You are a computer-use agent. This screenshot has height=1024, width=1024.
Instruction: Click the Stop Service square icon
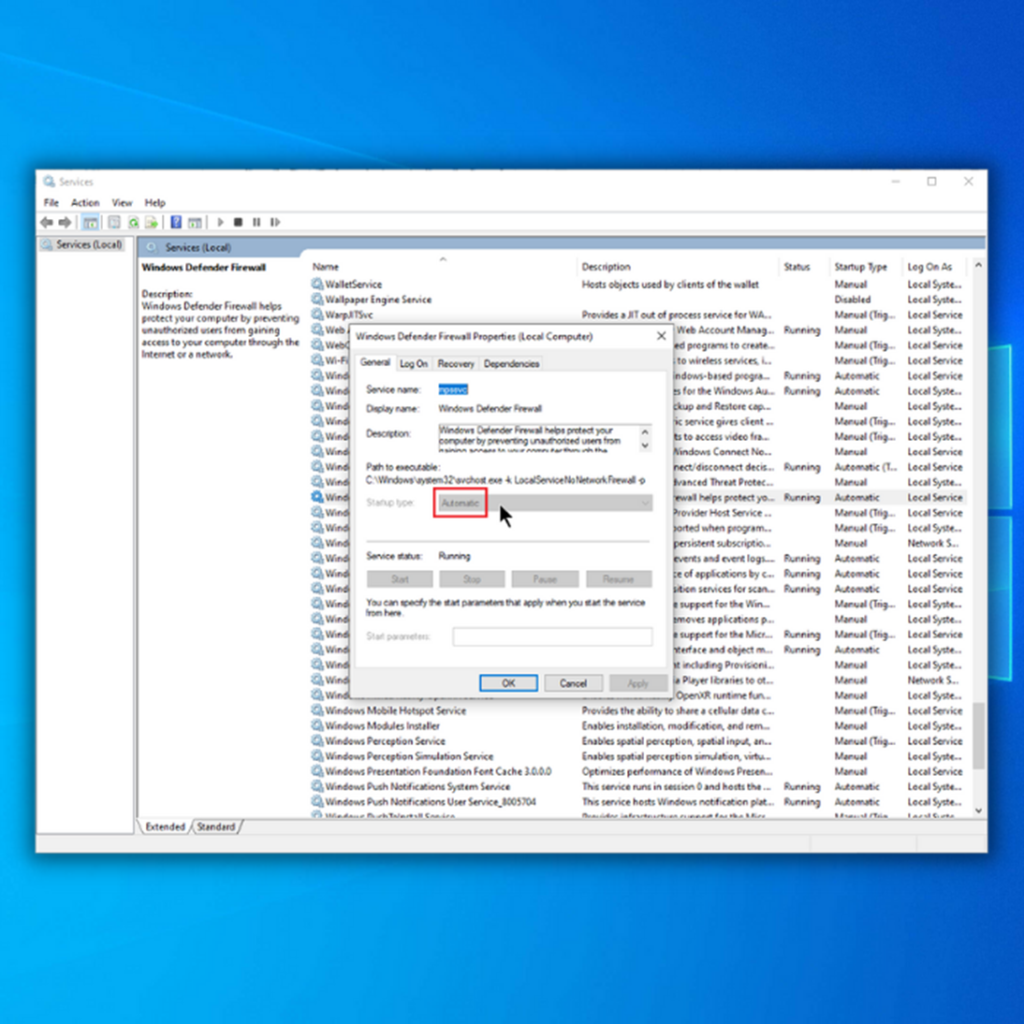coord(238,222)
